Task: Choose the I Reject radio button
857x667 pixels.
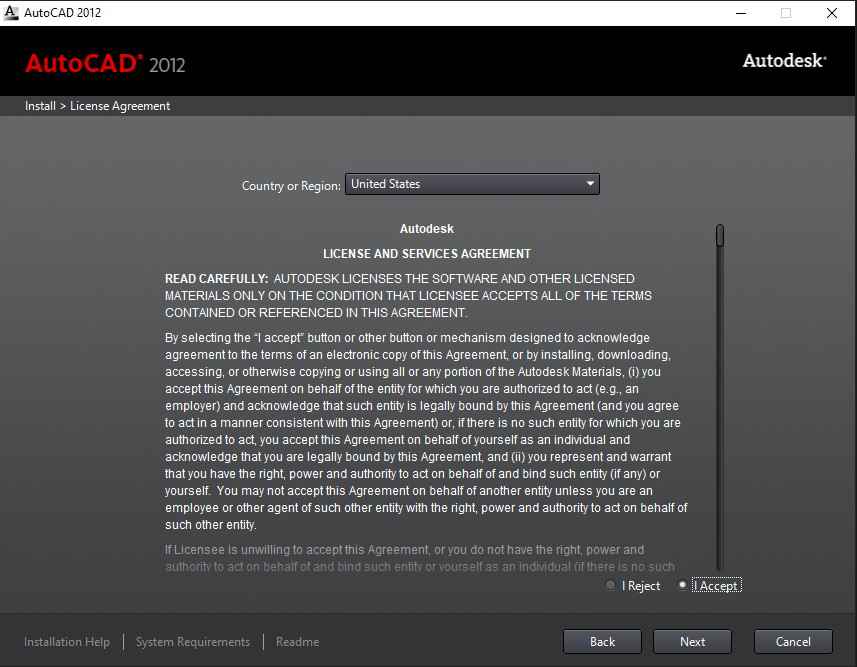Action: (x=611, y=586)
